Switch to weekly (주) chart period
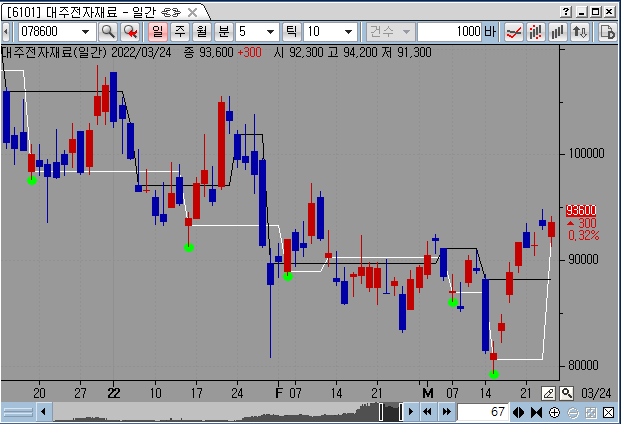Screen dimensions: 621x424 point(178,32)
